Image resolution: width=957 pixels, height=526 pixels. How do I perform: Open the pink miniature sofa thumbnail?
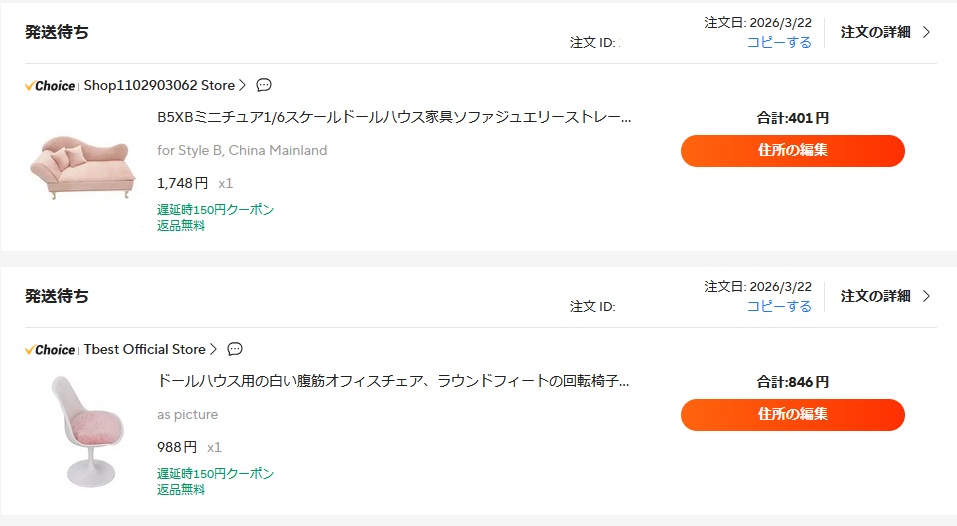[82, 167]
